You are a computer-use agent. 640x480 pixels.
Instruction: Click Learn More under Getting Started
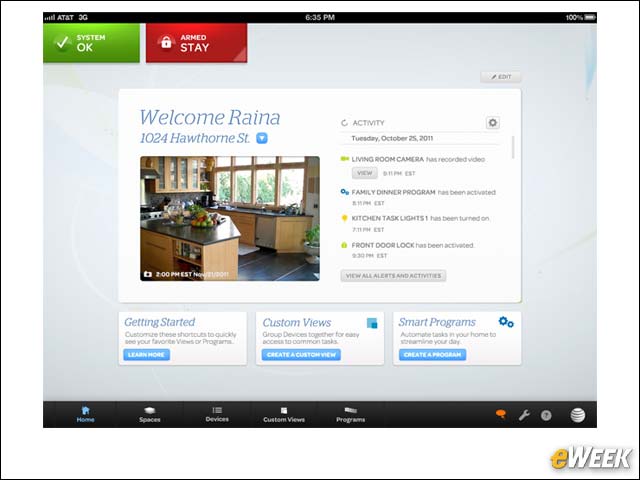[x=146, y=355]
